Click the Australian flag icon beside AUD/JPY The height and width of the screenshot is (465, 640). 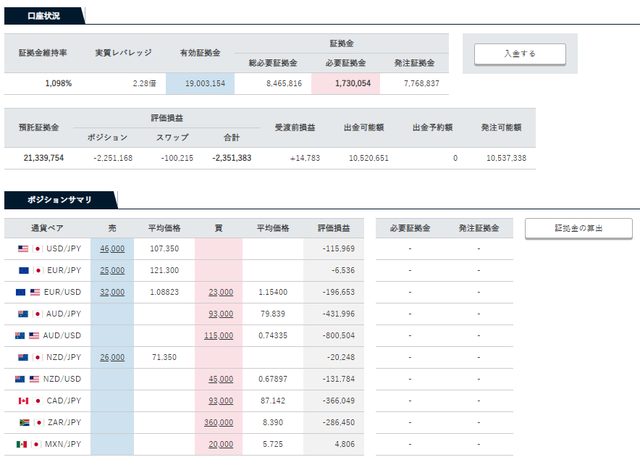coord(23,314)
